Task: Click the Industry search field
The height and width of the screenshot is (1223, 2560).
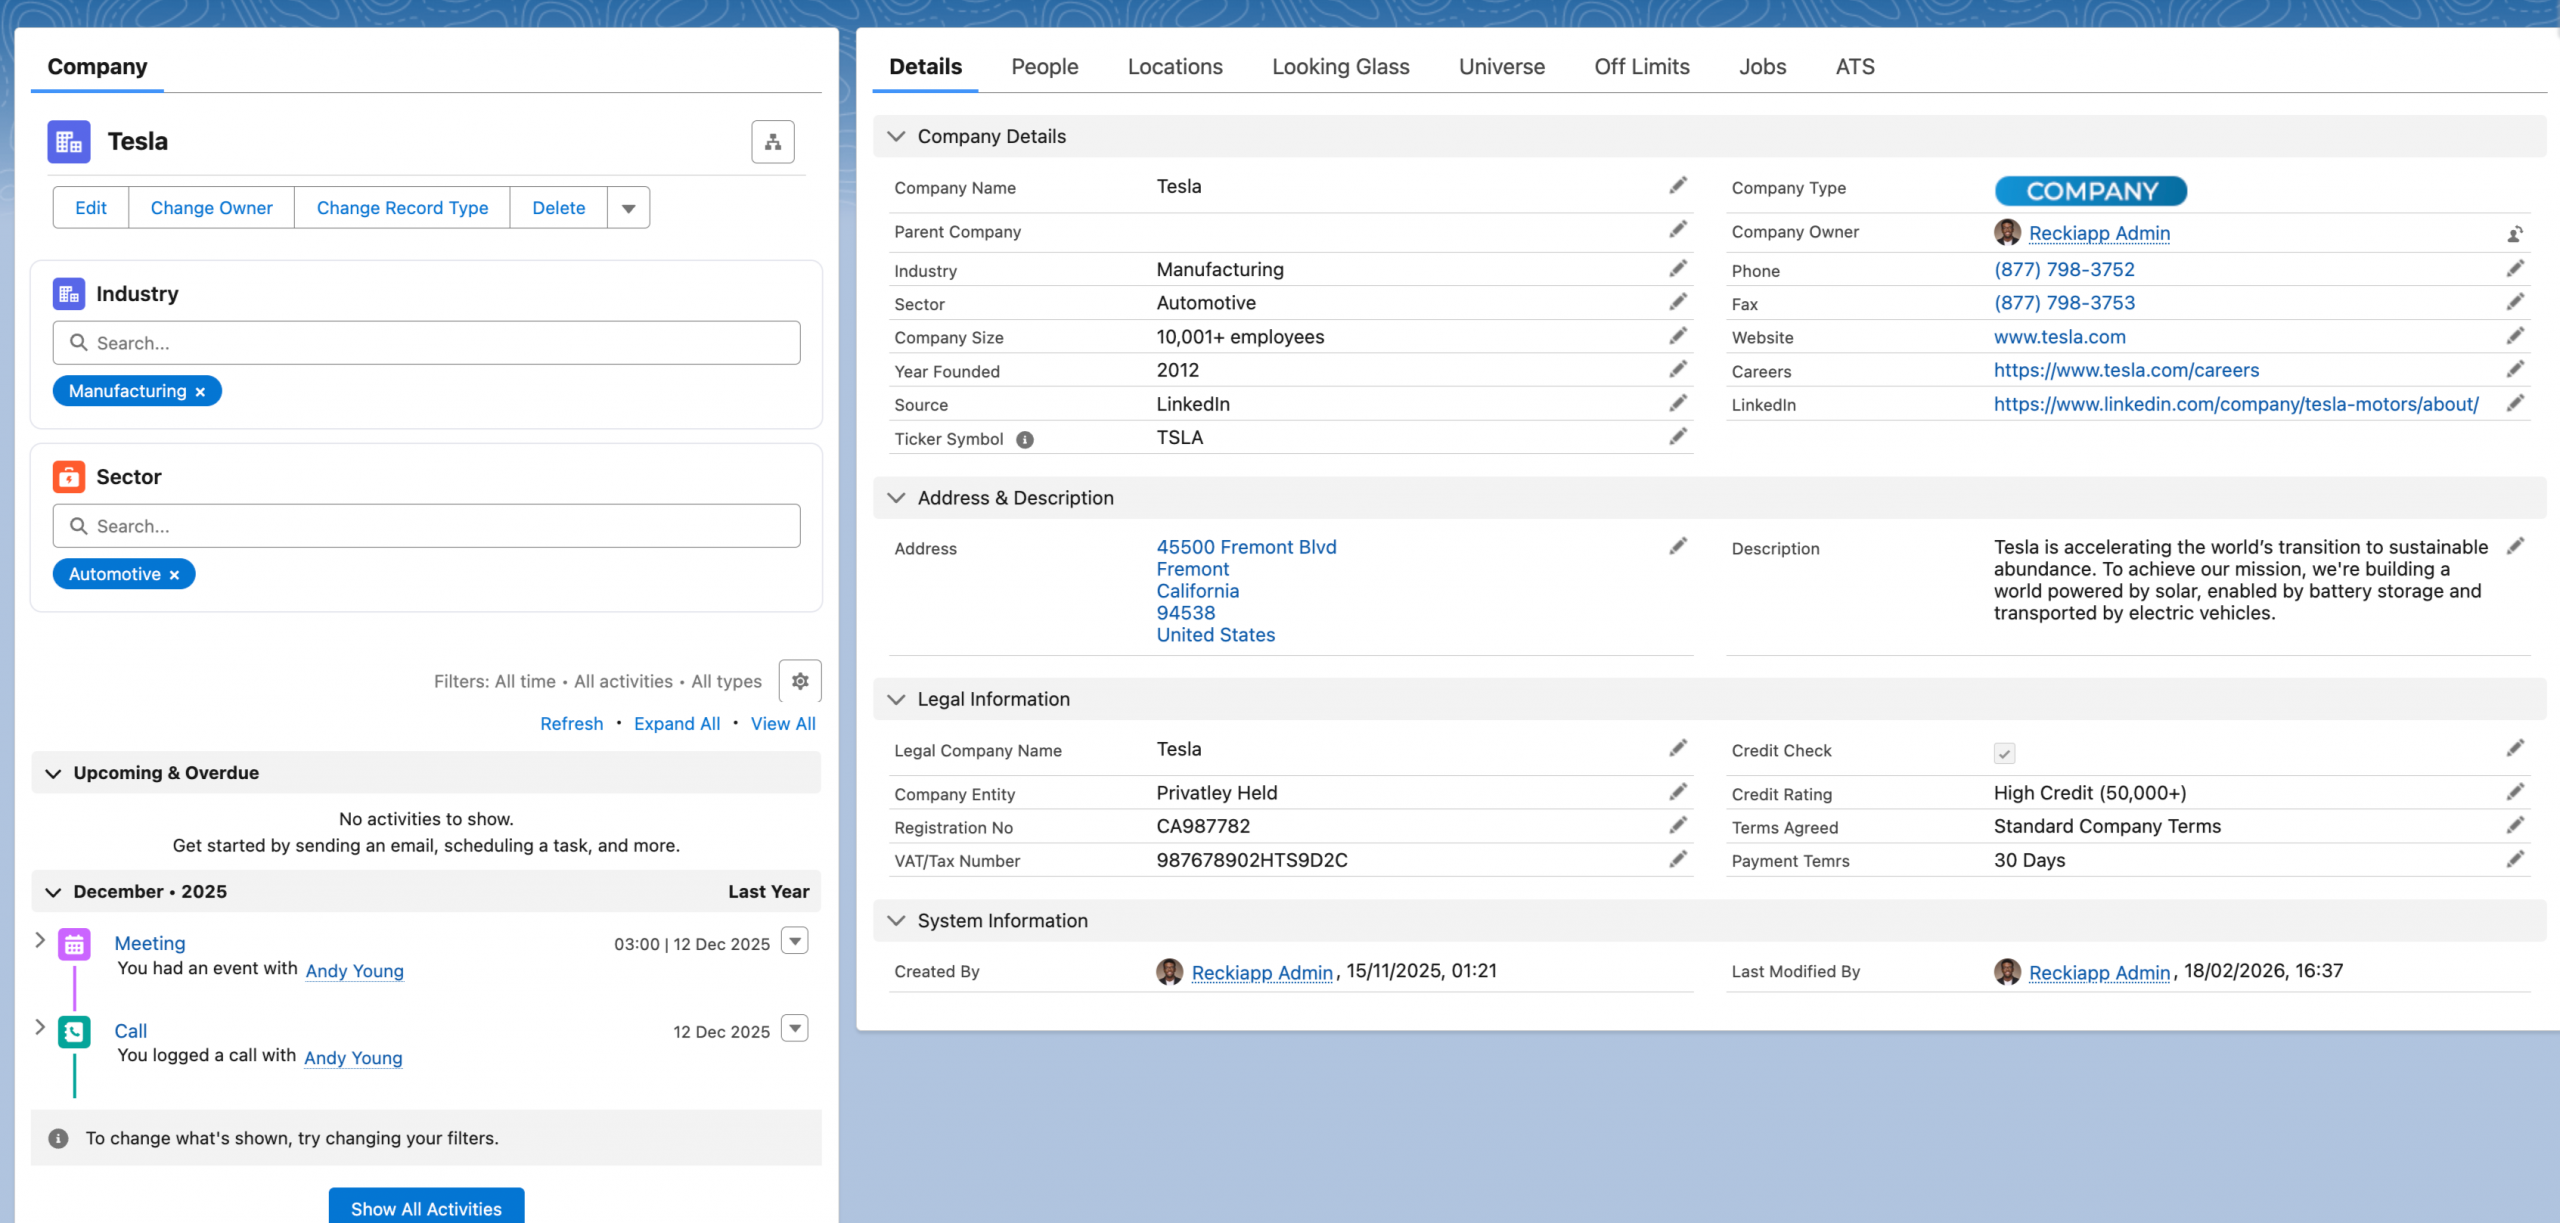Action: [x=426, y=343]
